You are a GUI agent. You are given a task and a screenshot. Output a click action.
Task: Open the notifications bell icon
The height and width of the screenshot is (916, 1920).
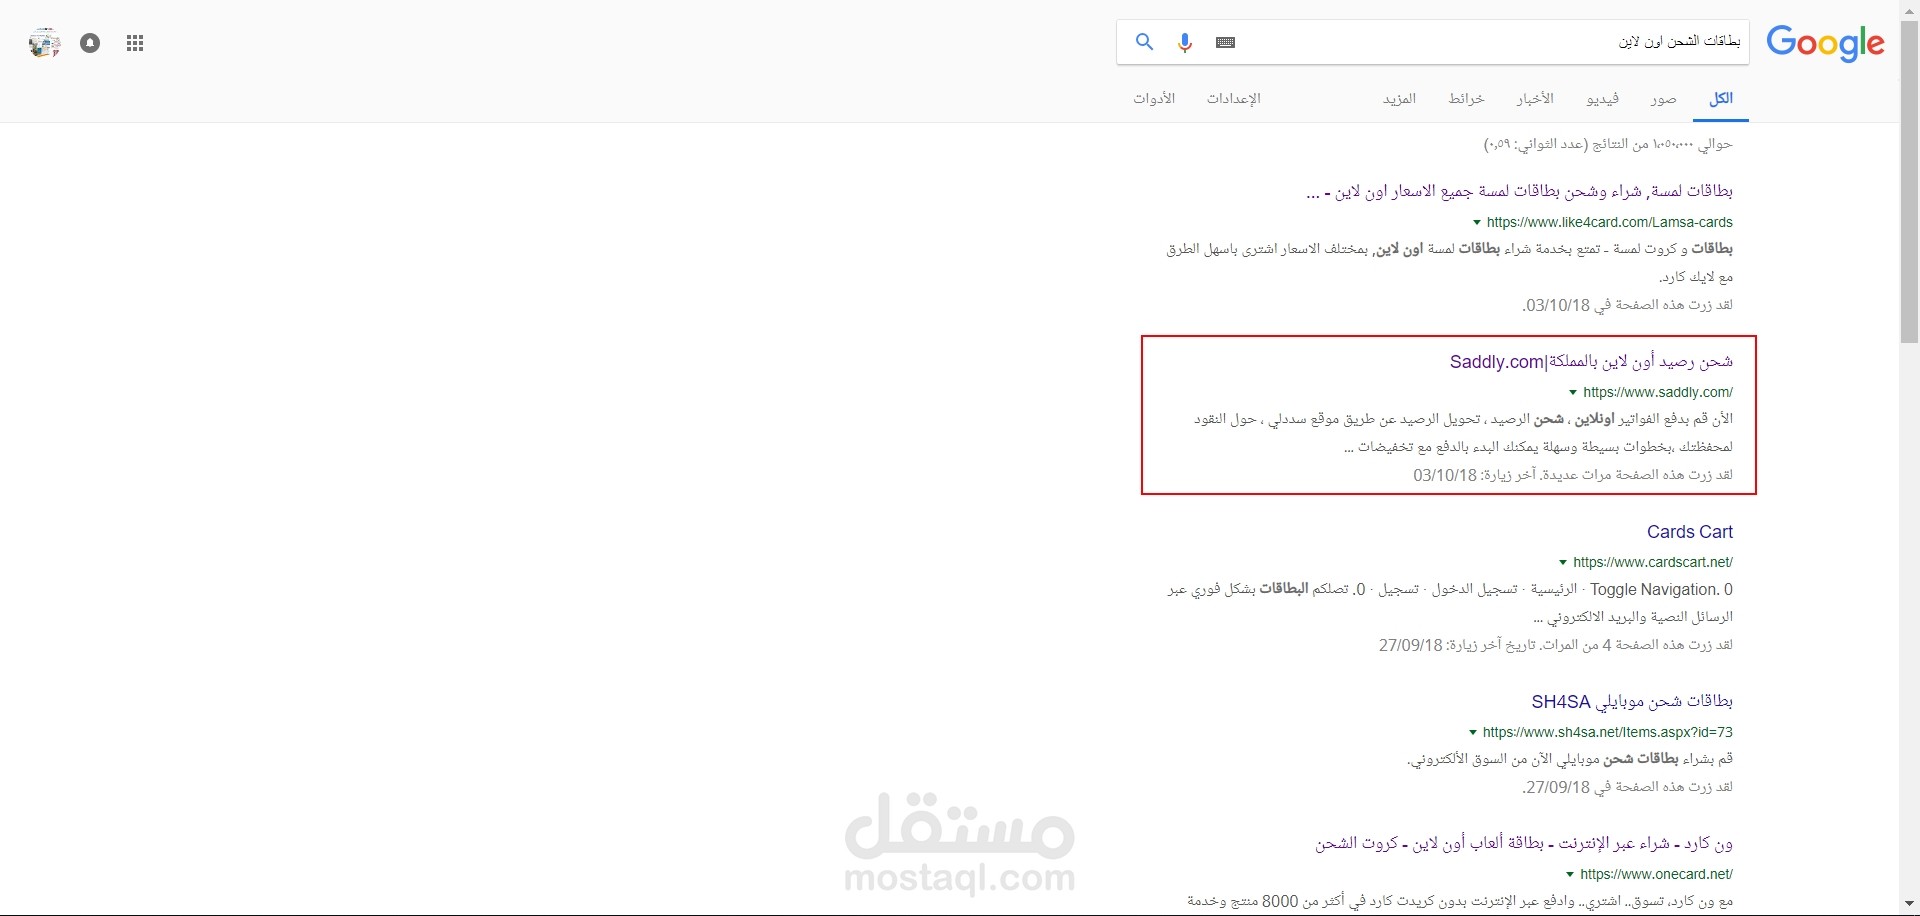tap(90, 43)
